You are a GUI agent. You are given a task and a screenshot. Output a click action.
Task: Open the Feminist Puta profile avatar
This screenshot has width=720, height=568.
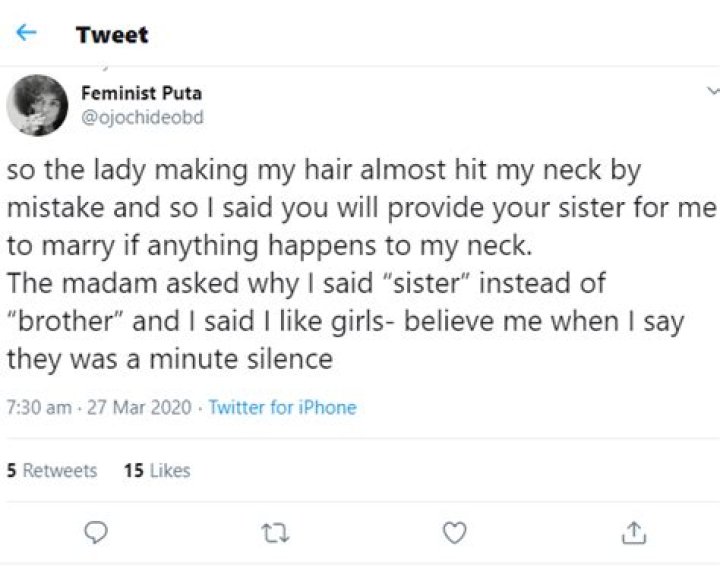point(38,104)
